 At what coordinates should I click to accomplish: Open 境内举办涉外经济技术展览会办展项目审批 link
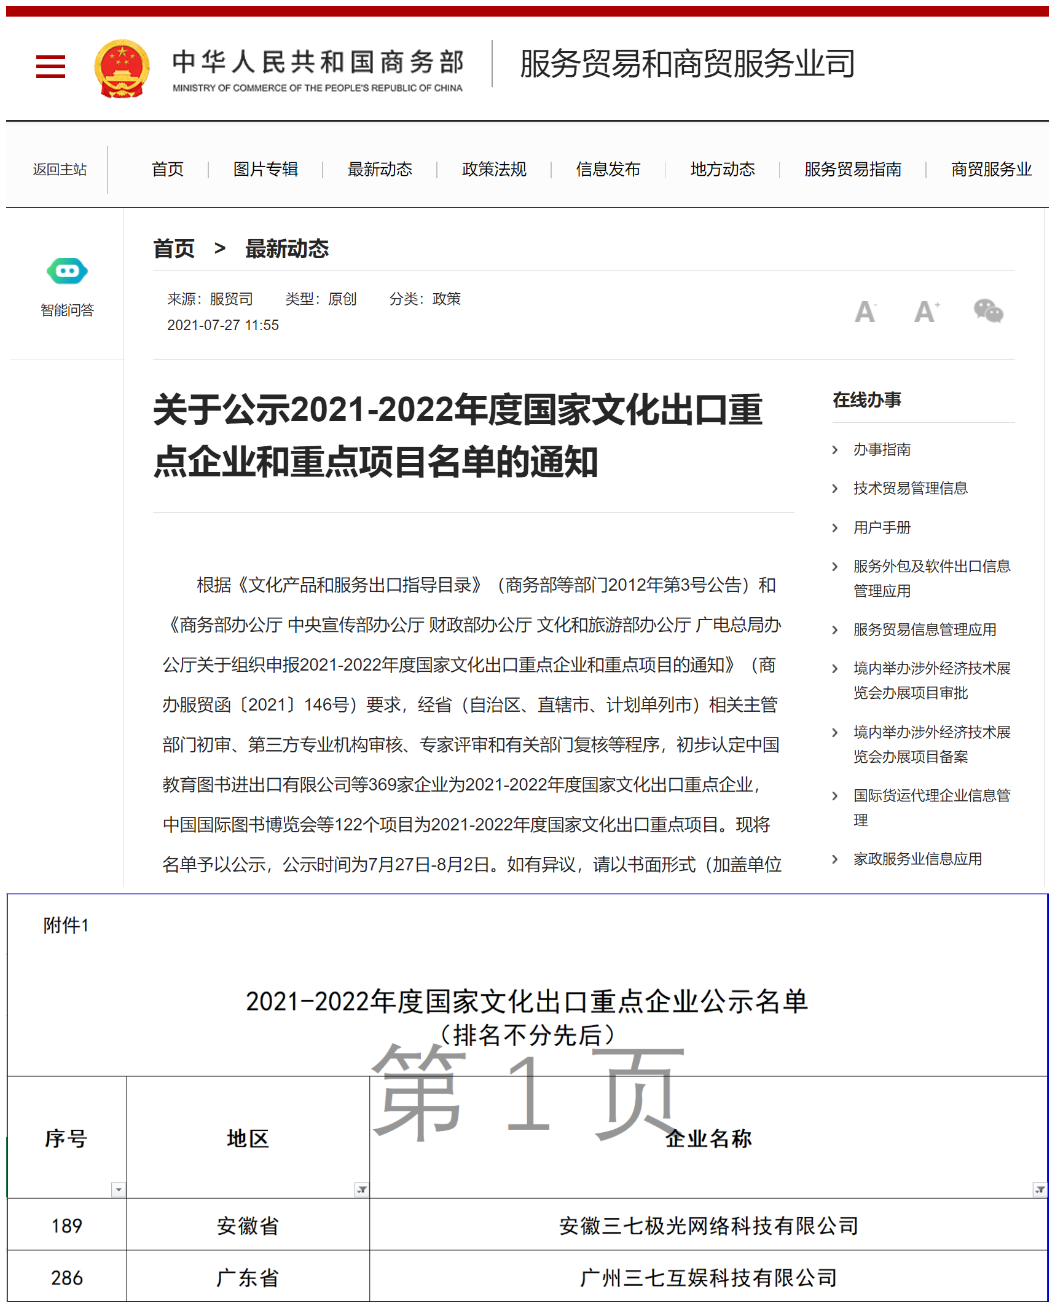[x=931, y=680]
